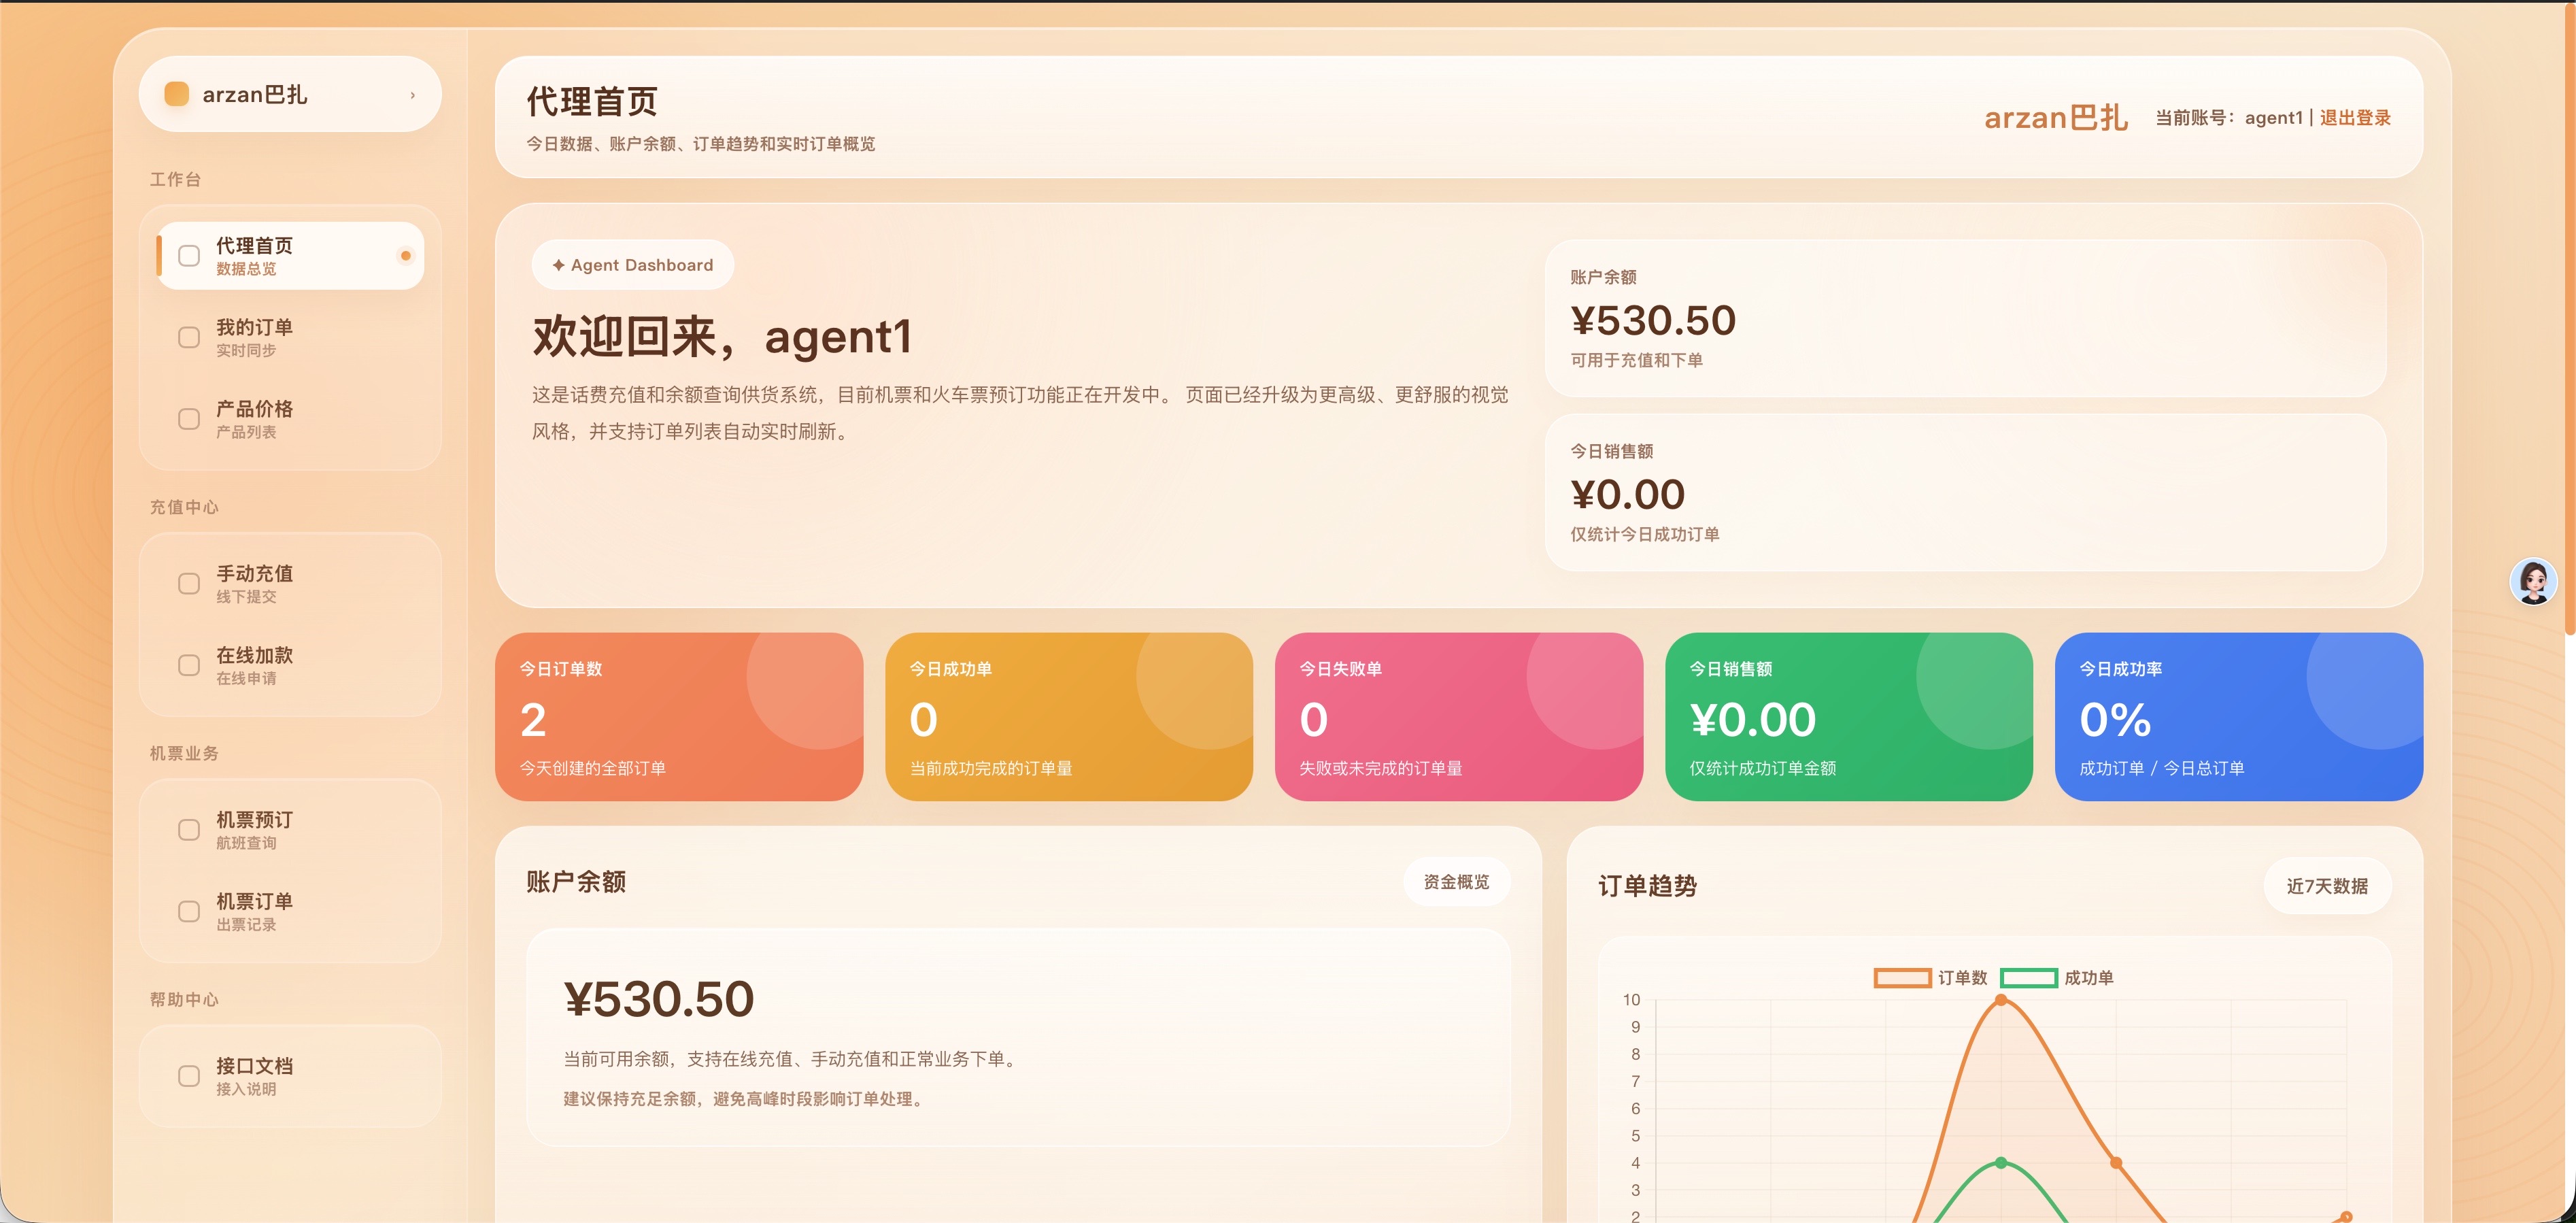
Task: Click icon beside 在线加款
Action: 189,666
